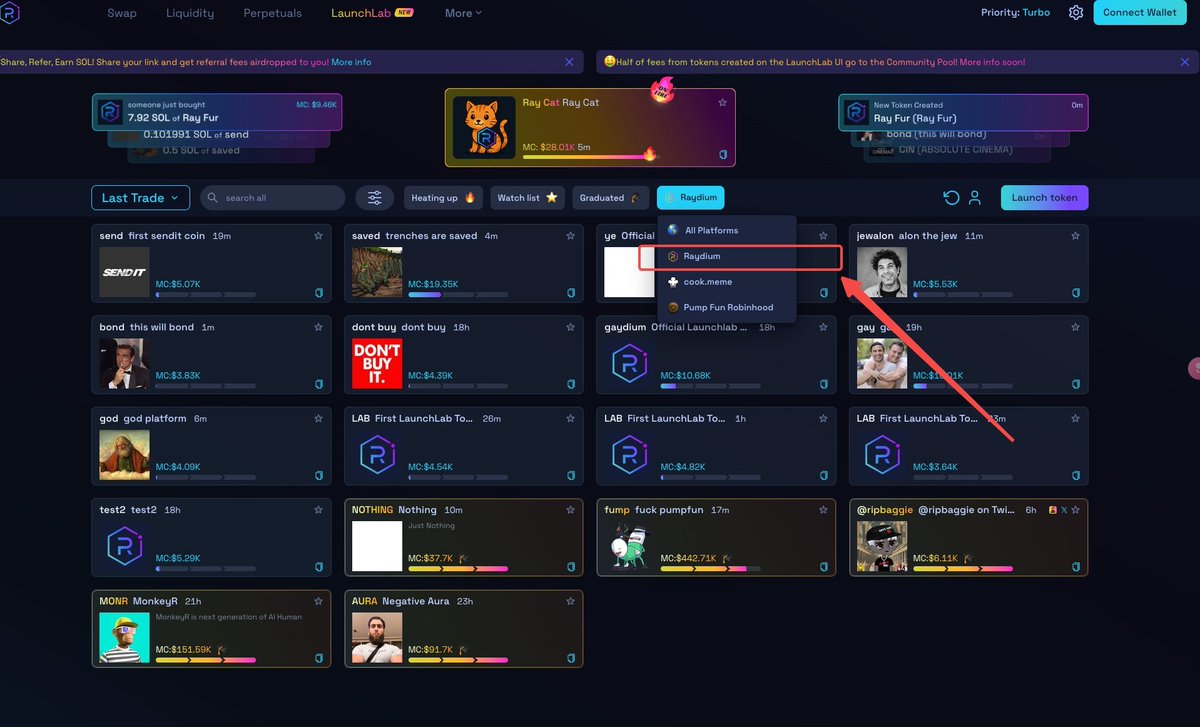Star the god token card

pos(318,418)
